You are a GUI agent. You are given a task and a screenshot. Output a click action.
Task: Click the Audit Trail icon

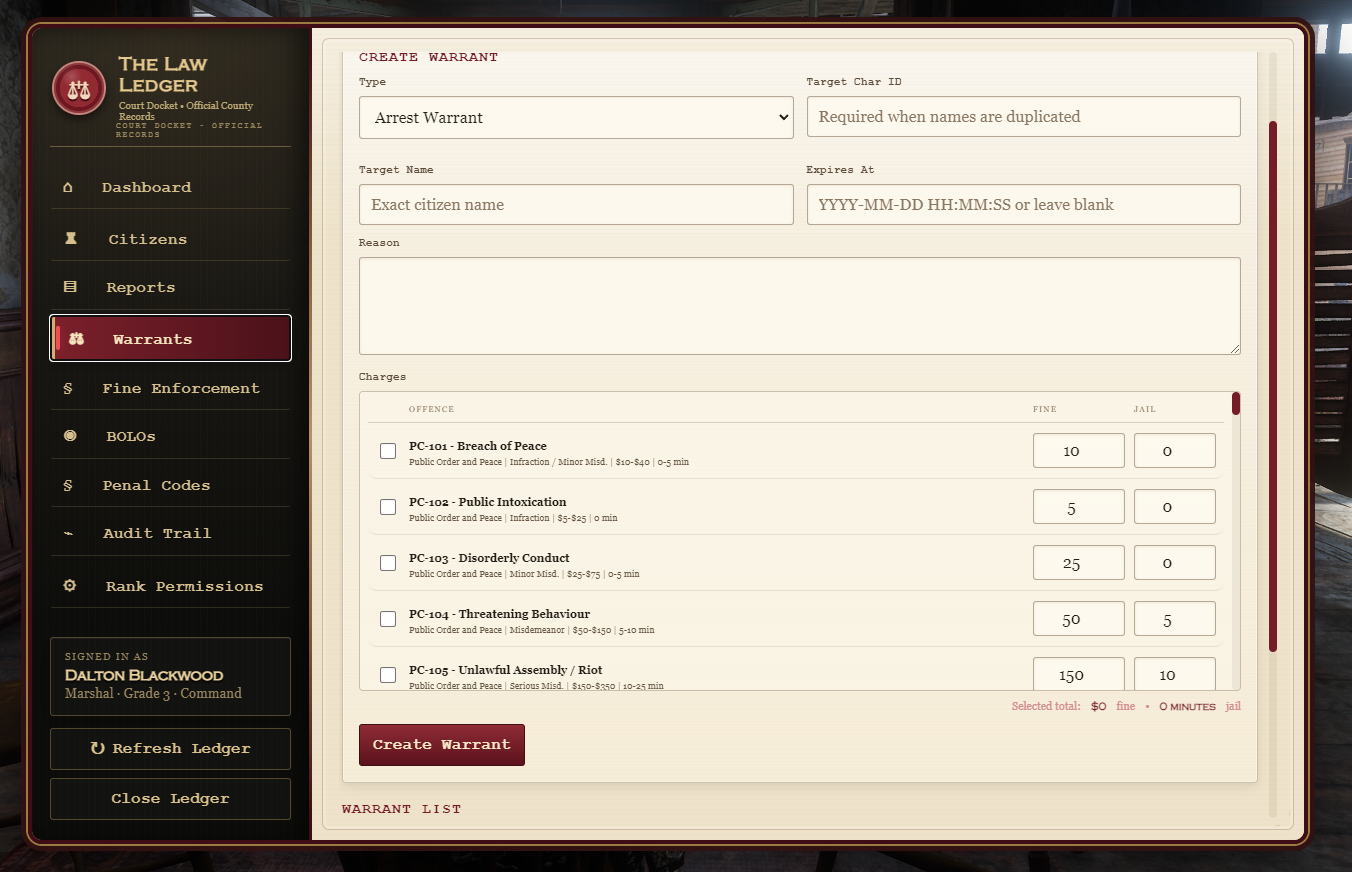pos(68,533)
